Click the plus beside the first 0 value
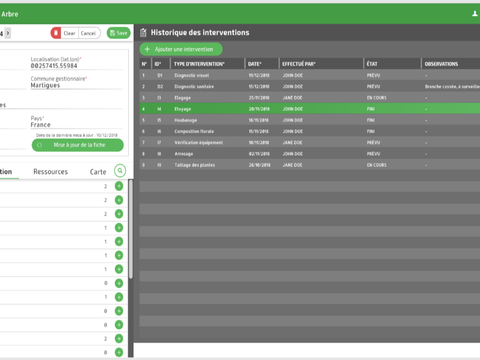480x360 pixels. (x=119, y=283)
